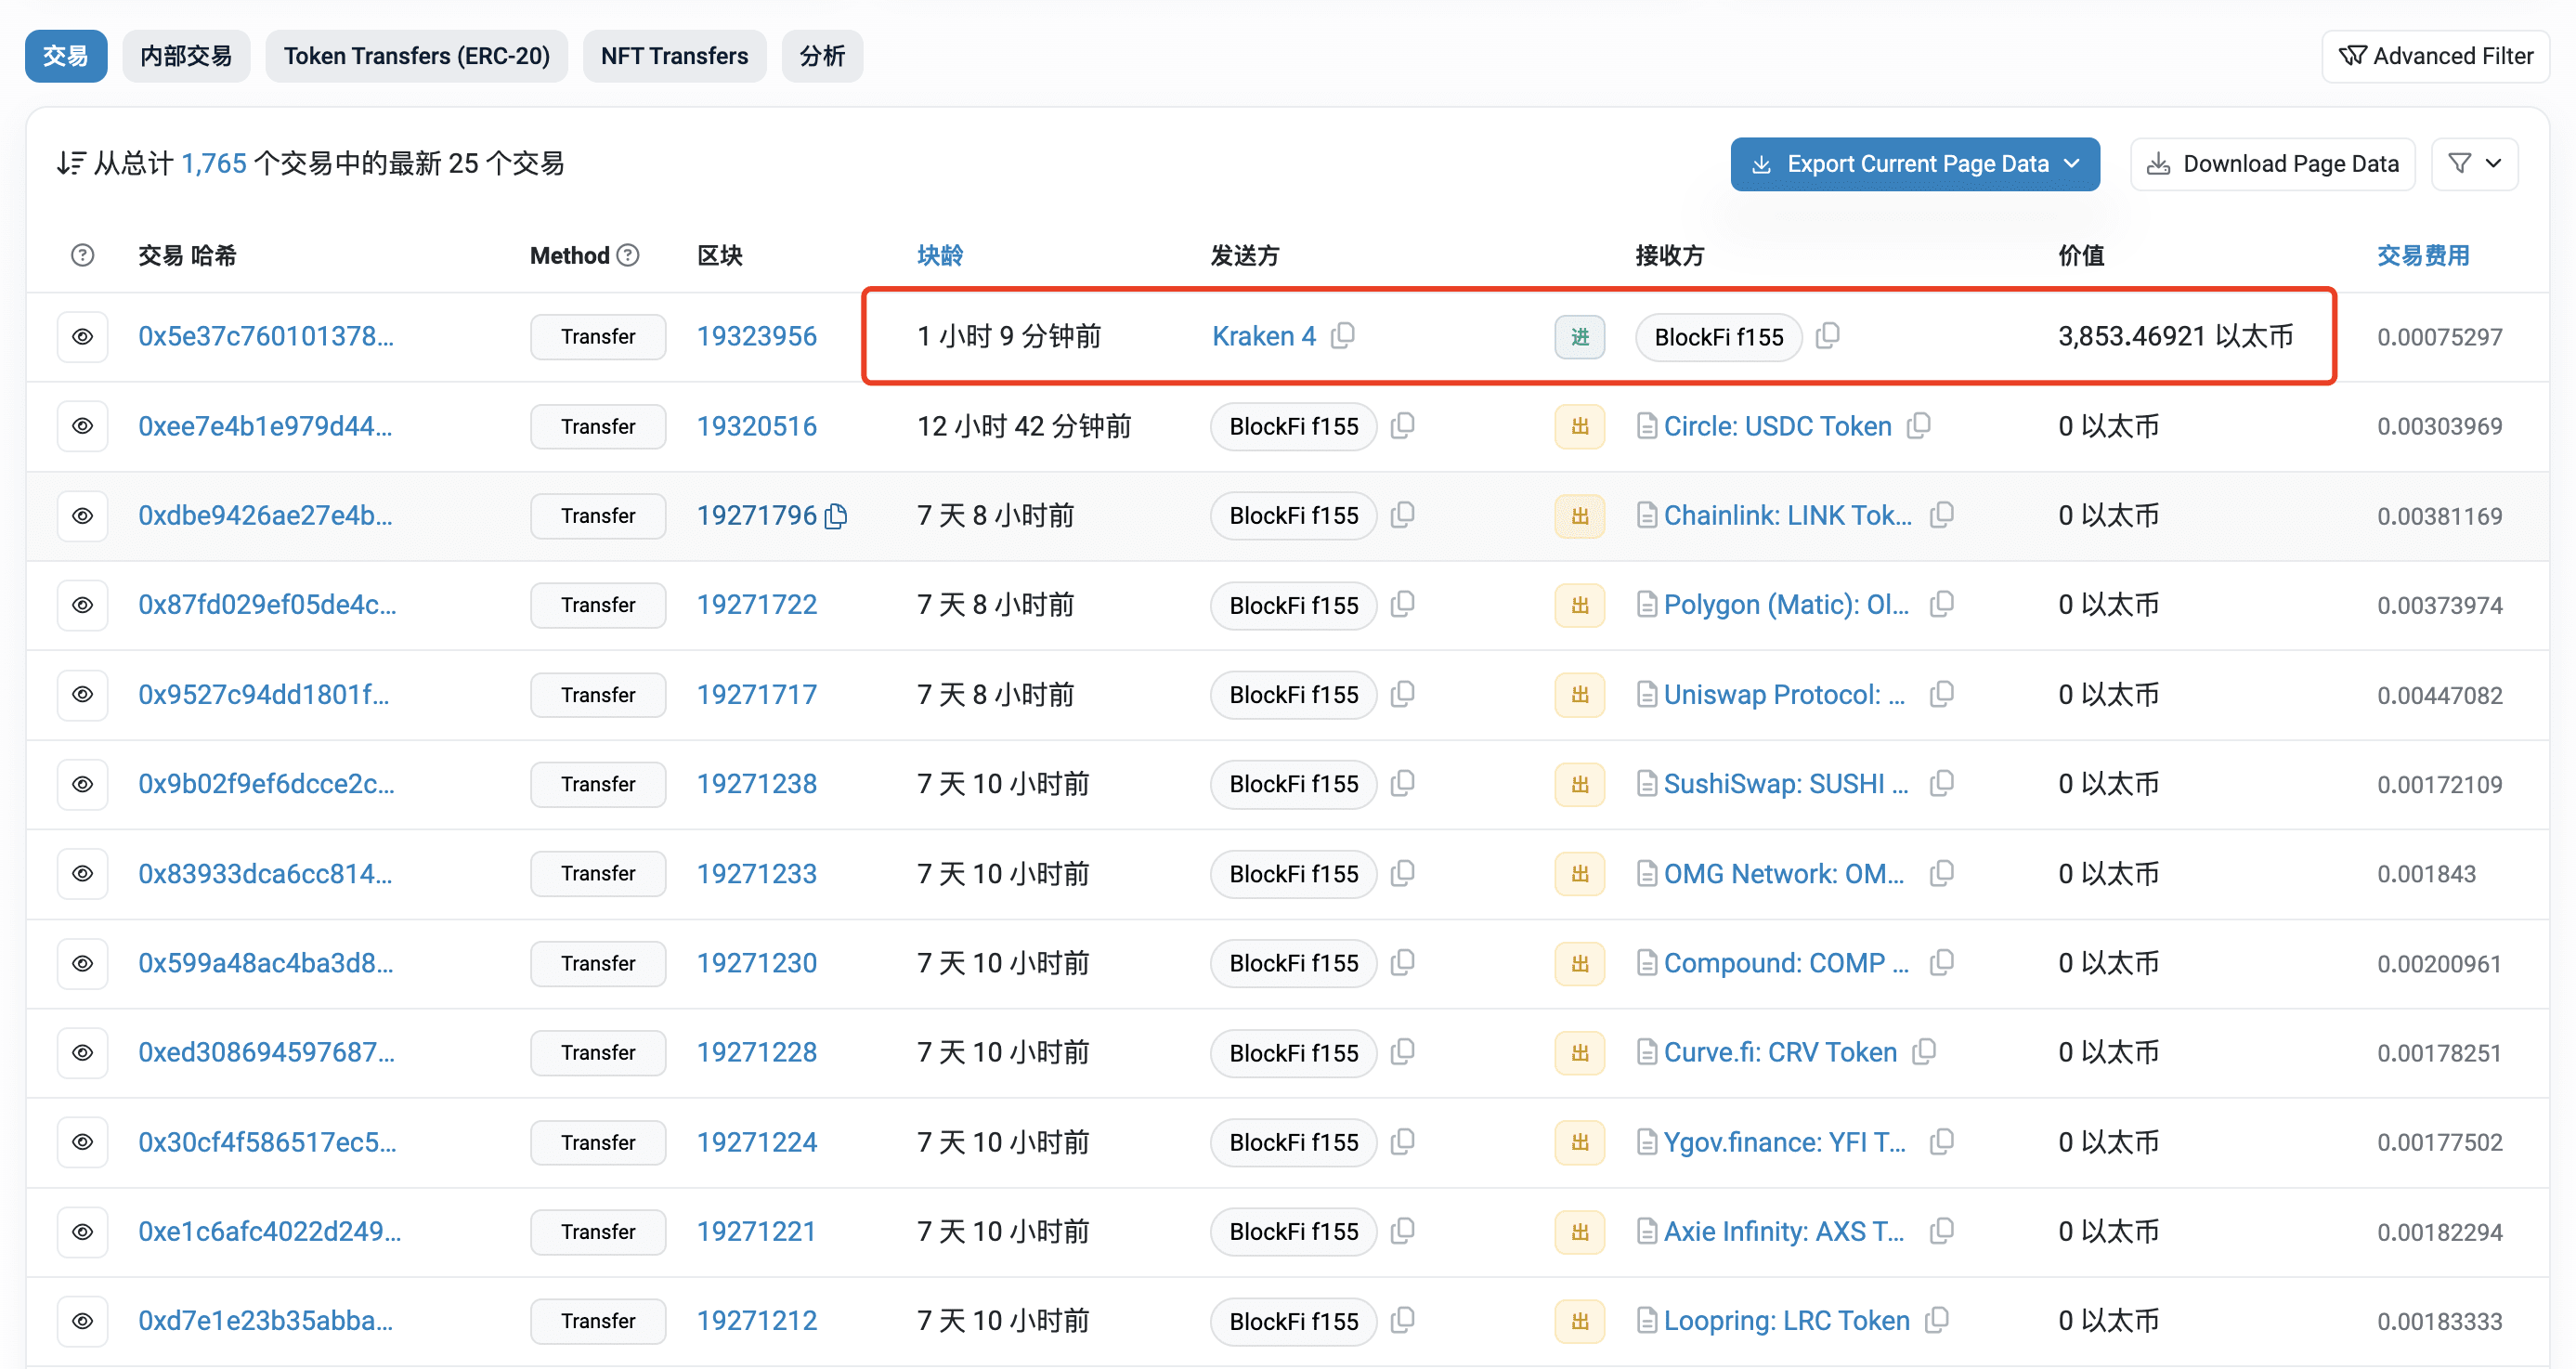
Task: Toggle the 进 direction badge on first row
Action: (x=1578, y=337)
